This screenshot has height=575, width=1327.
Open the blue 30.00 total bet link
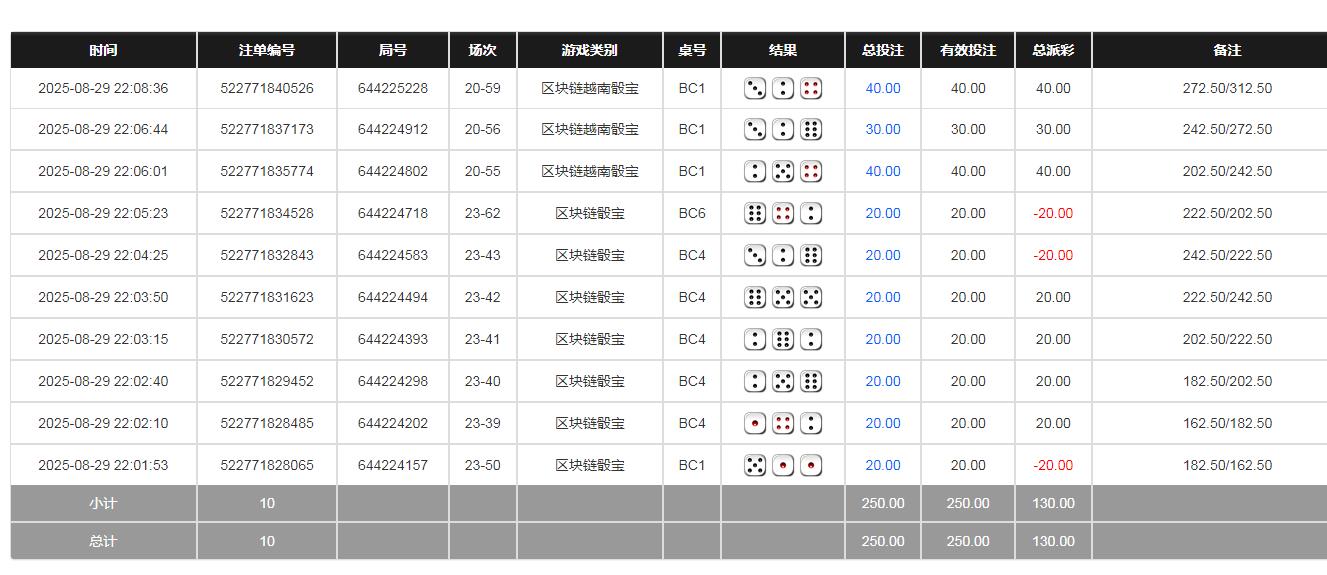[x=882, y=130]
